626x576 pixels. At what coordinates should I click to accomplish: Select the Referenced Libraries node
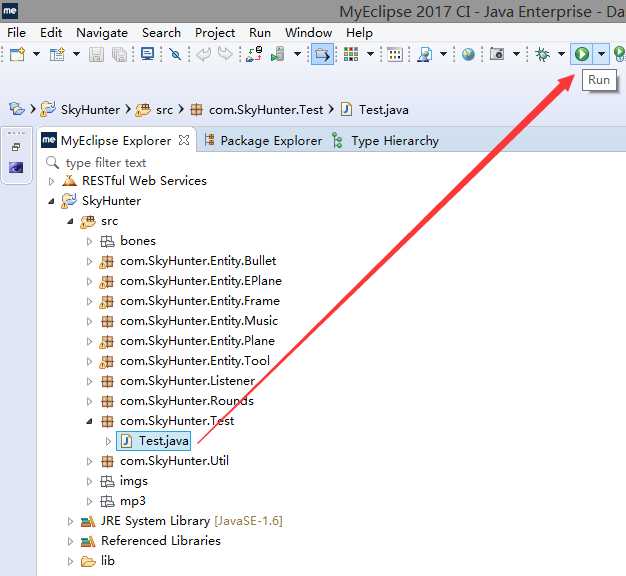point(160,541)
